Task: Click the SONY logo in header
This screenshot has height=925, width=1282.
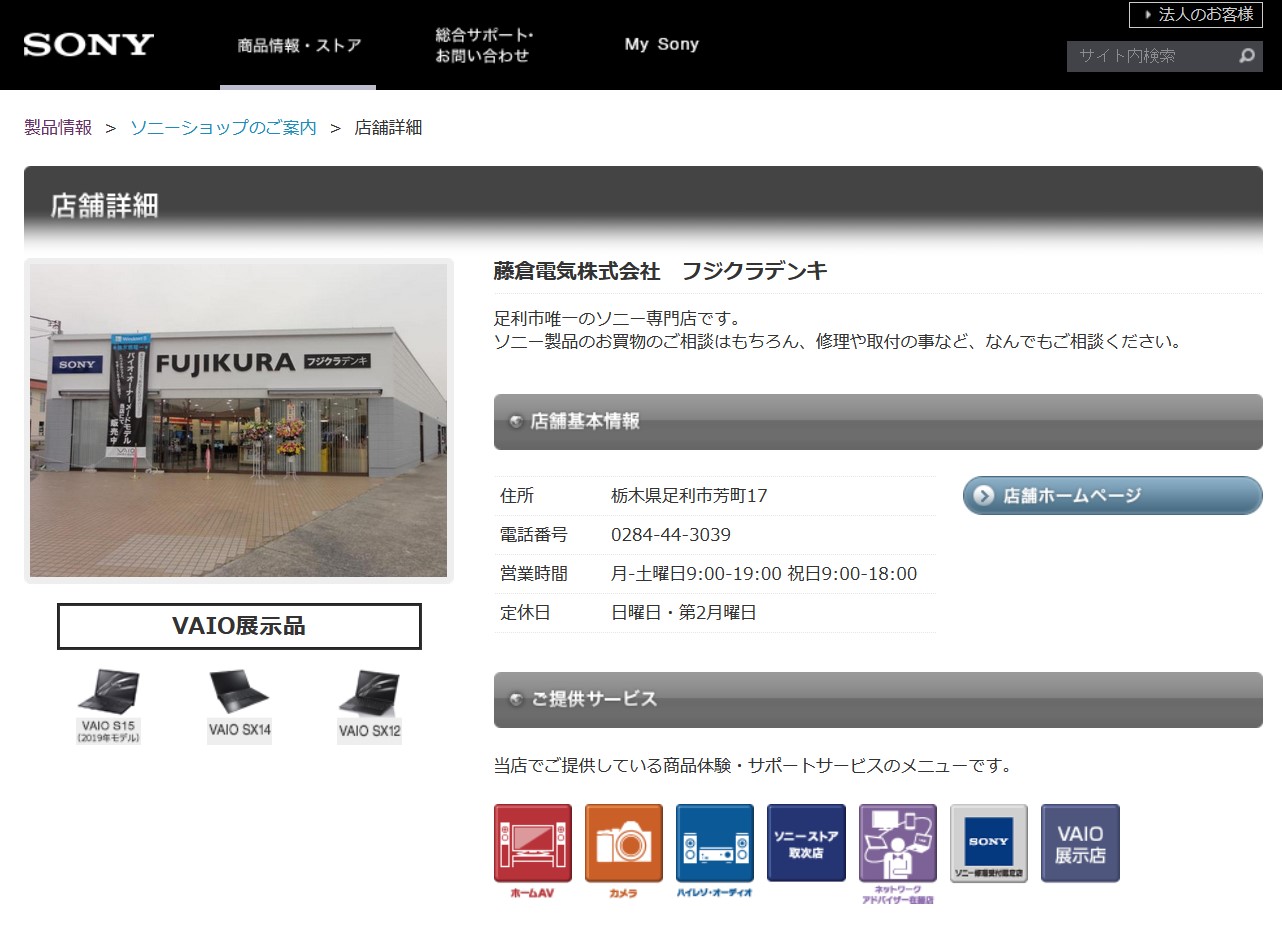Action: [88, 44]
